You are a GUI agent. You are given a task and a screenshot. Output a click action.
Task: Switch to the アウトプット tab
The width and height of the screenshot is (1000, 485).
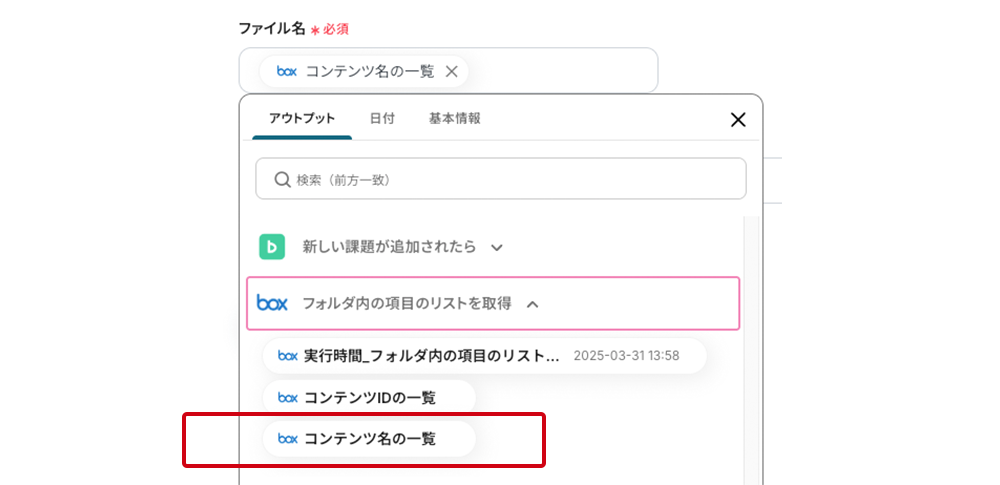click(x=301, y=118)
